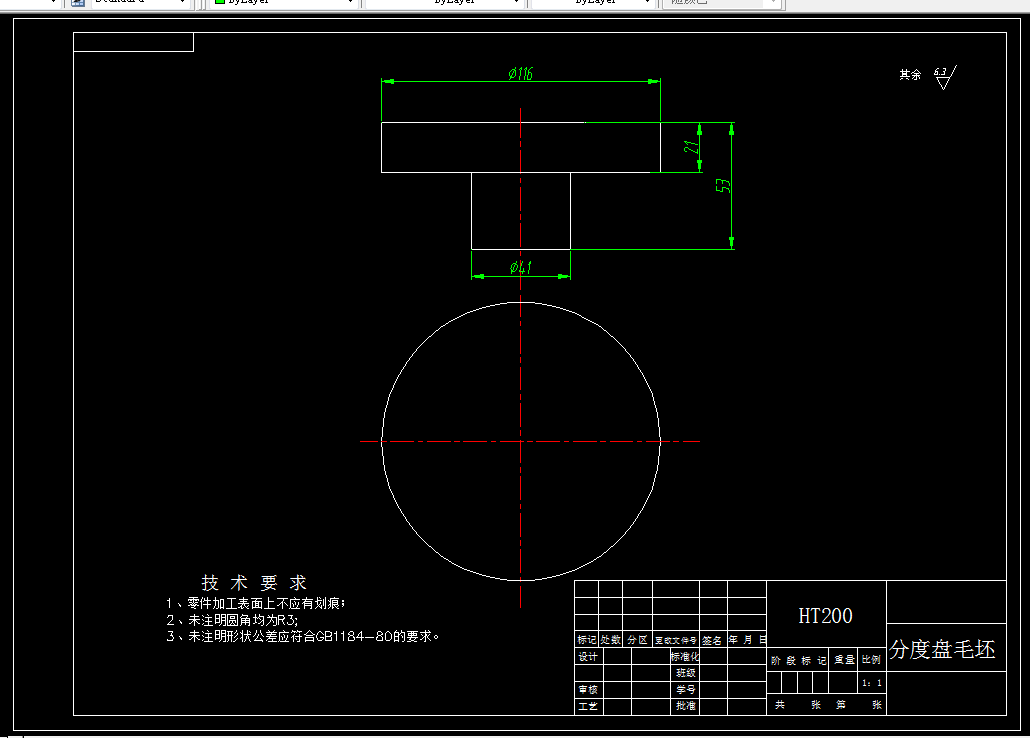
Task: Select the 21 vertical dimension text
Action: 691,147
